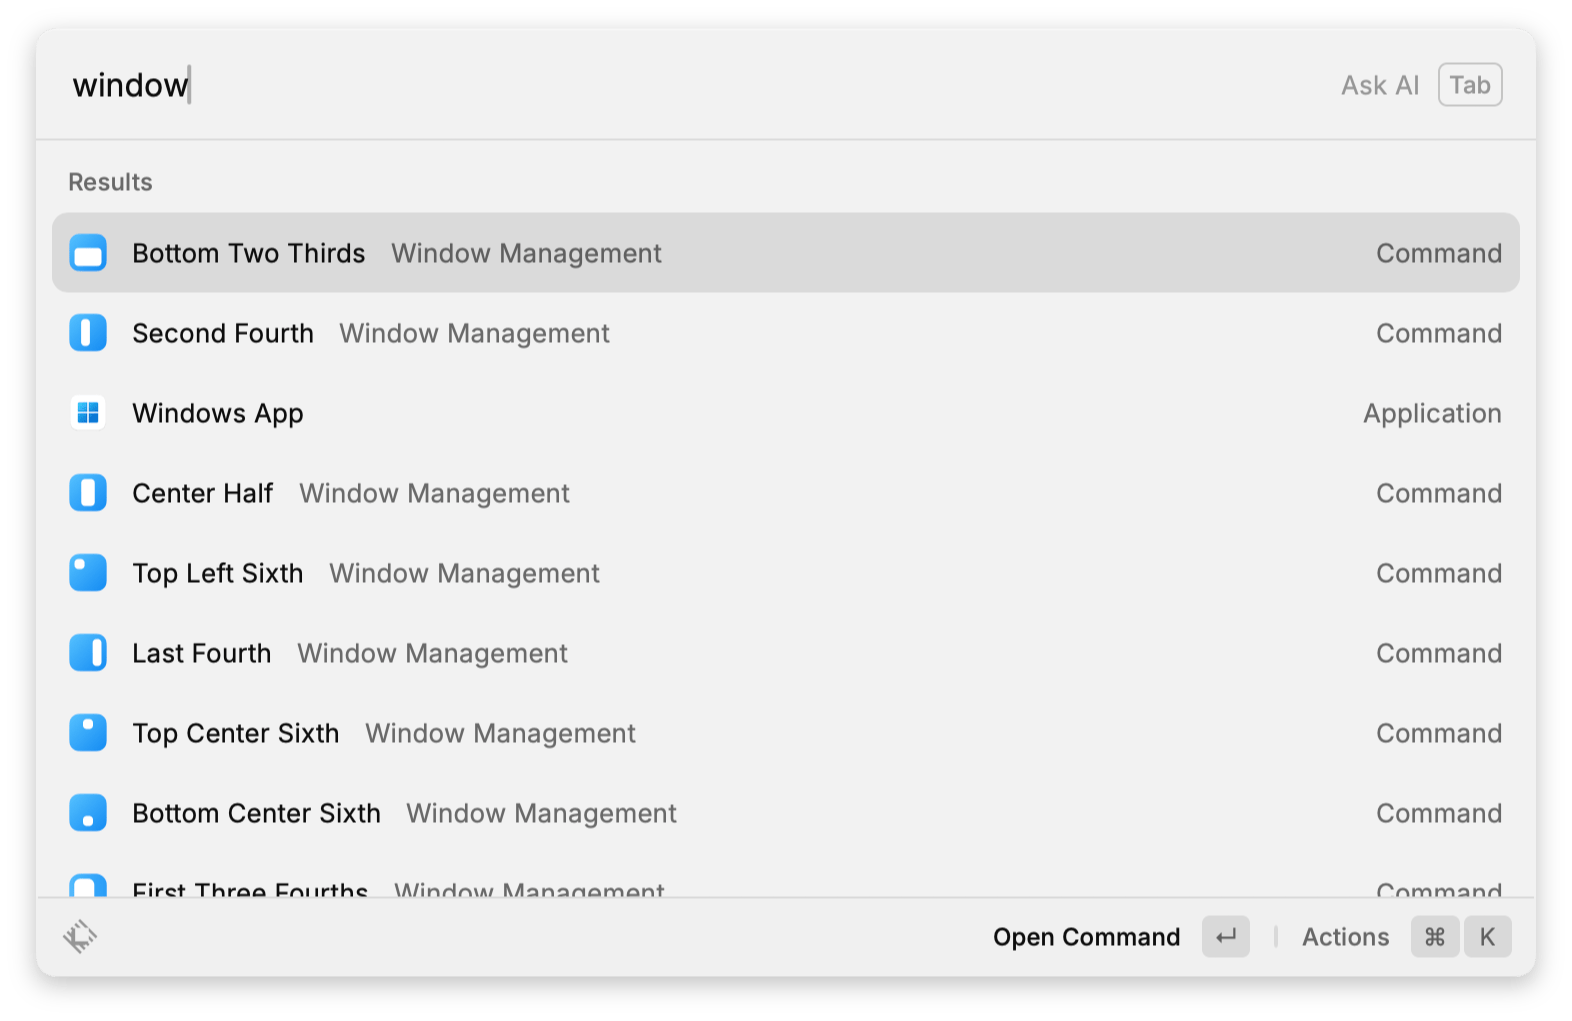
Task: Click the Last Fourth layout icon
Action: pyautogui.click(x=88, y=653)
